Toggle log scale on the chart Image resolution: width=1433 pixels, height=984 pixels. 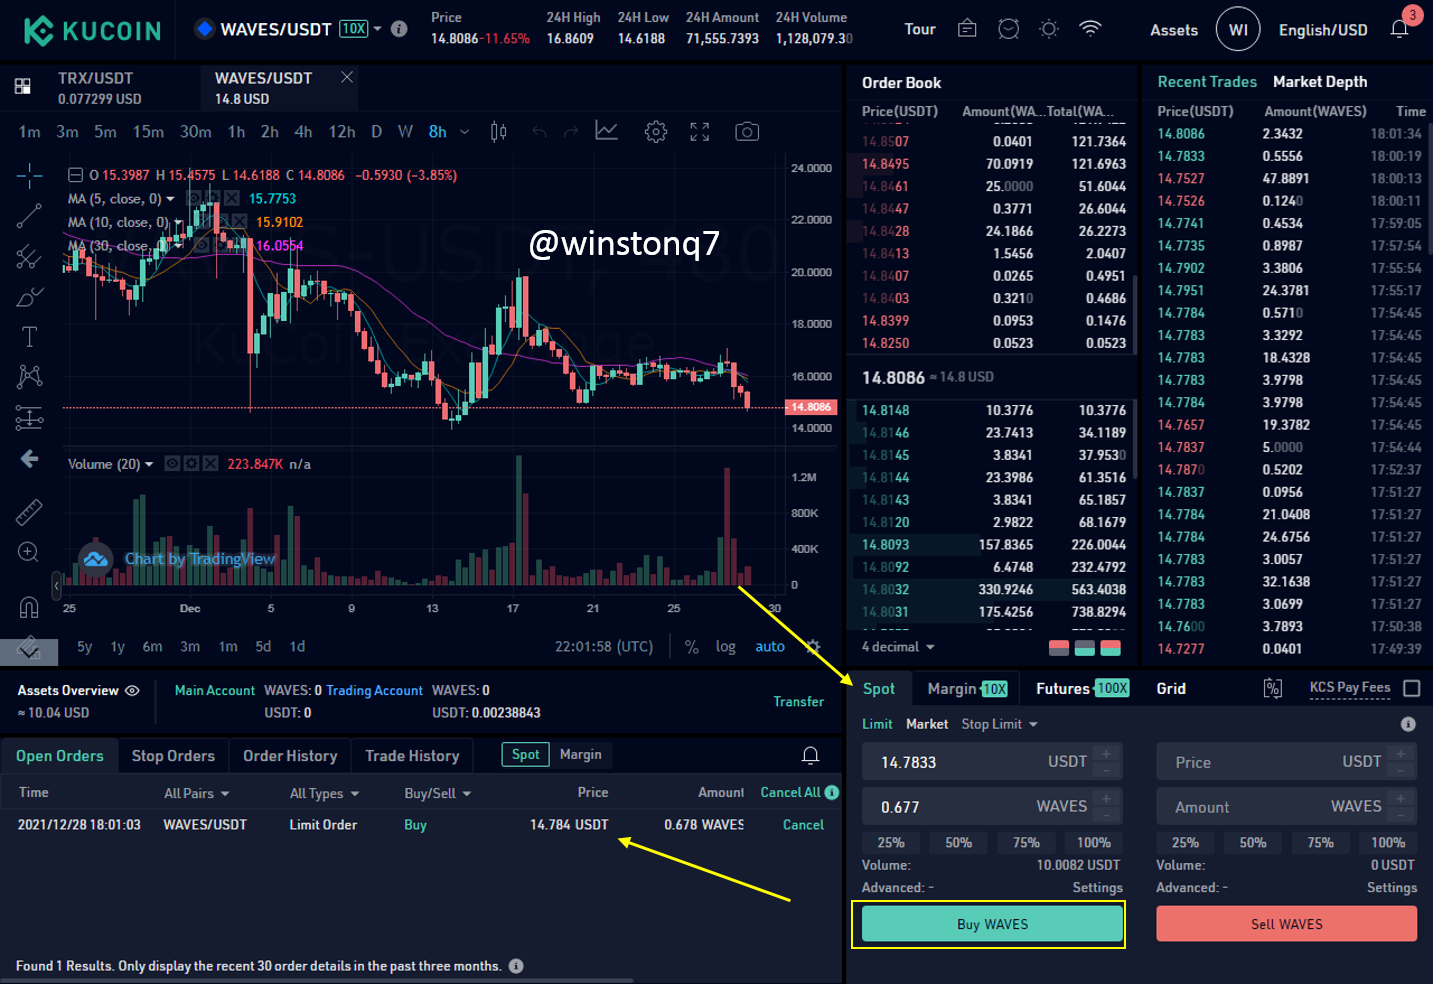point(725,647)
